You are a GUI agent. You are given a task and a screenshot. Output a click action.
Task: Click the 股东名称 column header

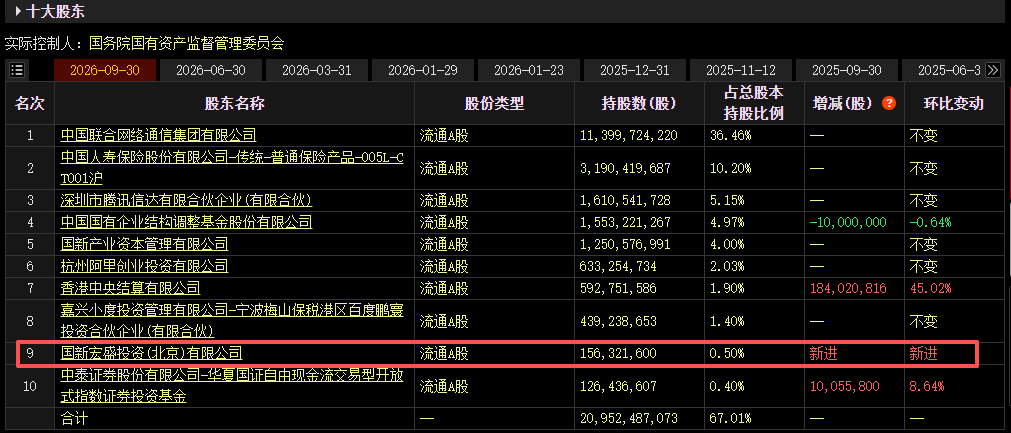tap(235, 103)
